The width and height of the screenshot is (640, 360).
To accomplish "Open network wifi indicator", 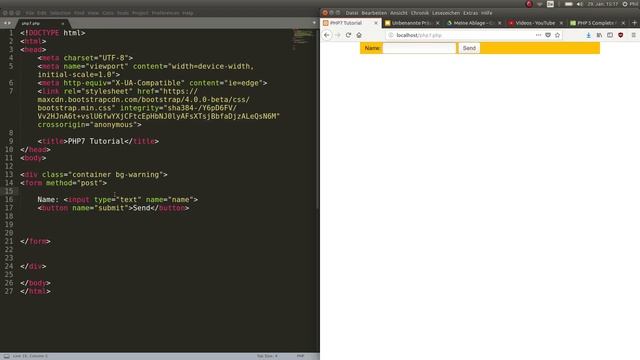I will coord(540,4).
